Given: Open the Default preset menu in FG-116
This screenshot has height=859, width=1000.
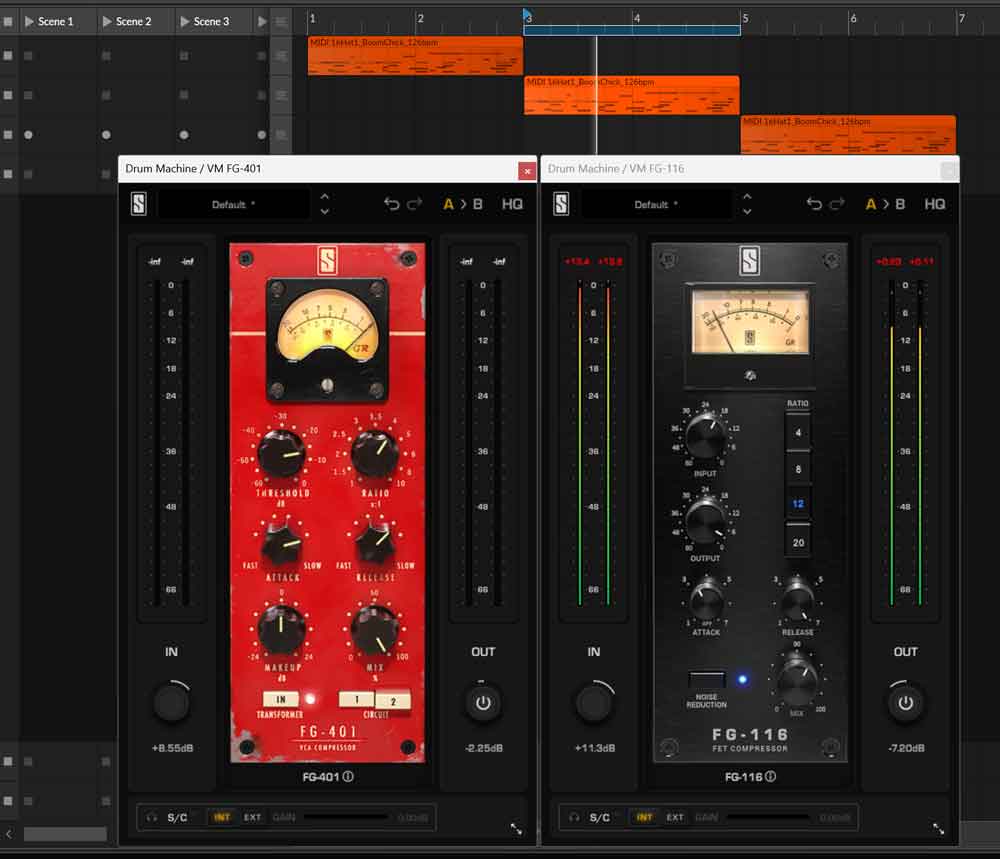Looking at the screenshot, I should pyautogui.click(x=656, y=204).
